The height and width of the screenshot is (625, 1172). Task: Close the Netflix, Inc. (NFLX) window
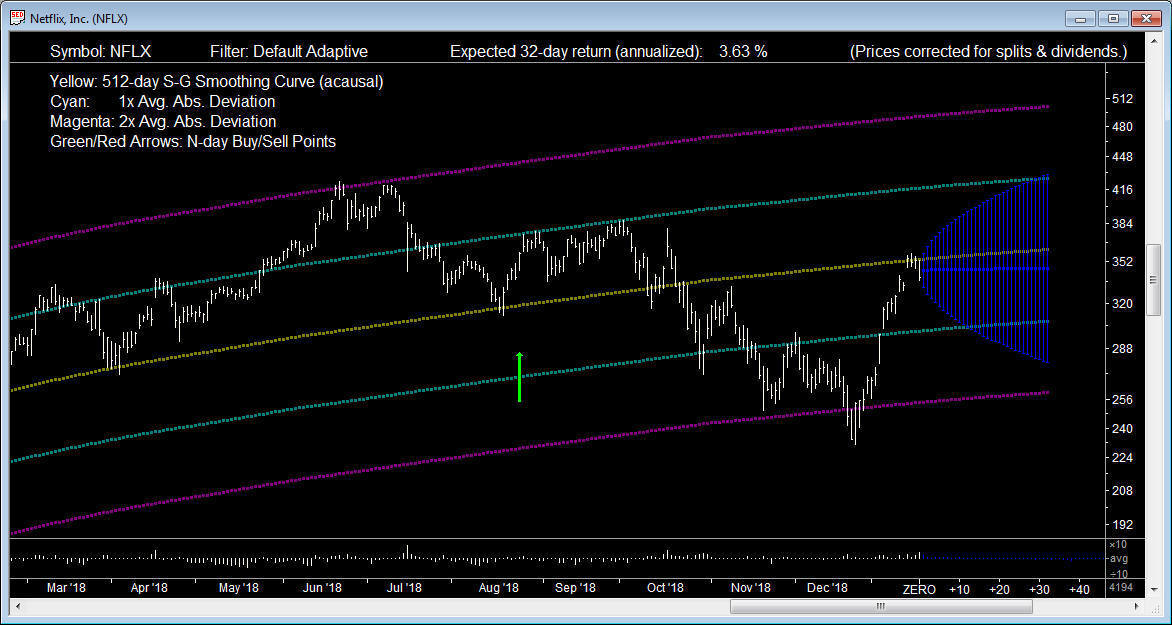[1146, 19]
